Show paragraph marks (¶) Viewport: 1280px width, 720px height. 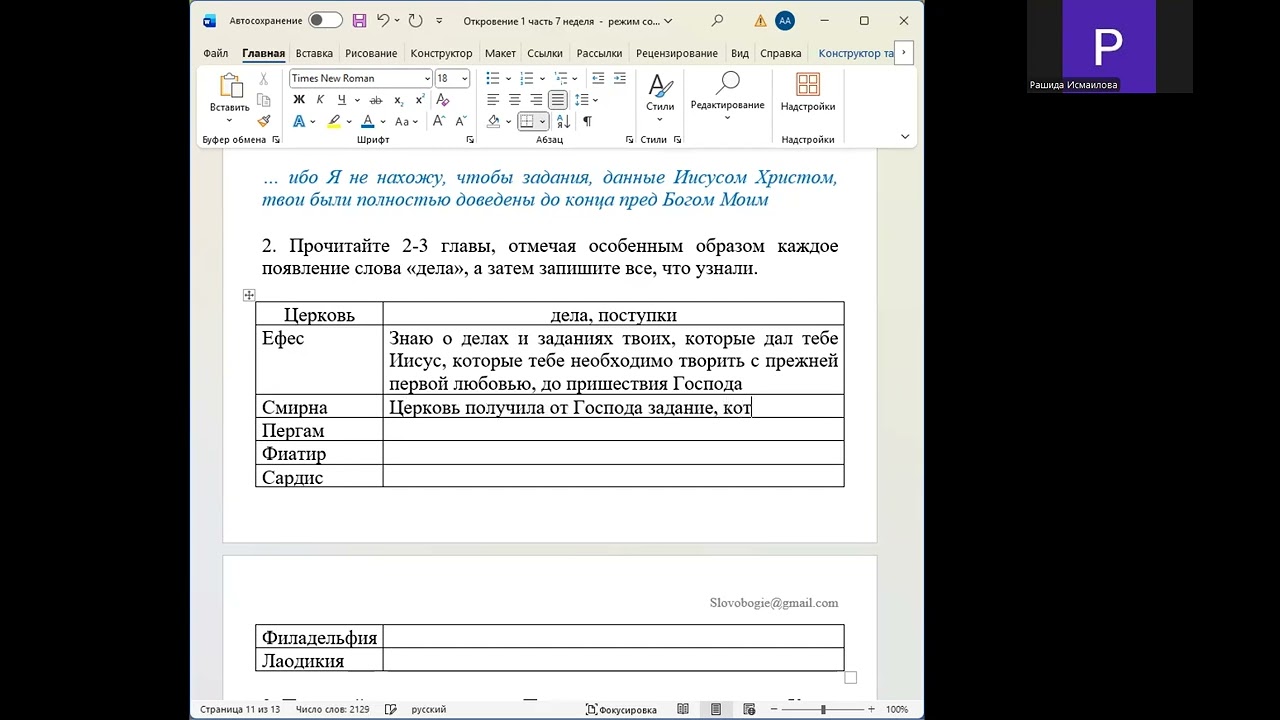pyautogui.click(x=587, y=121)
